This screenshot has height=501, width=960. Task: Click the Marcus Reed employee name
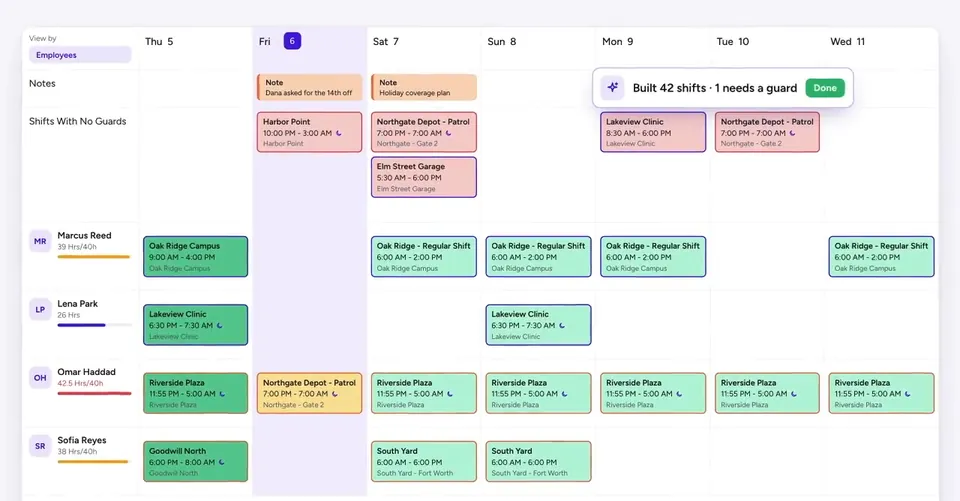[x=84, y=235]
